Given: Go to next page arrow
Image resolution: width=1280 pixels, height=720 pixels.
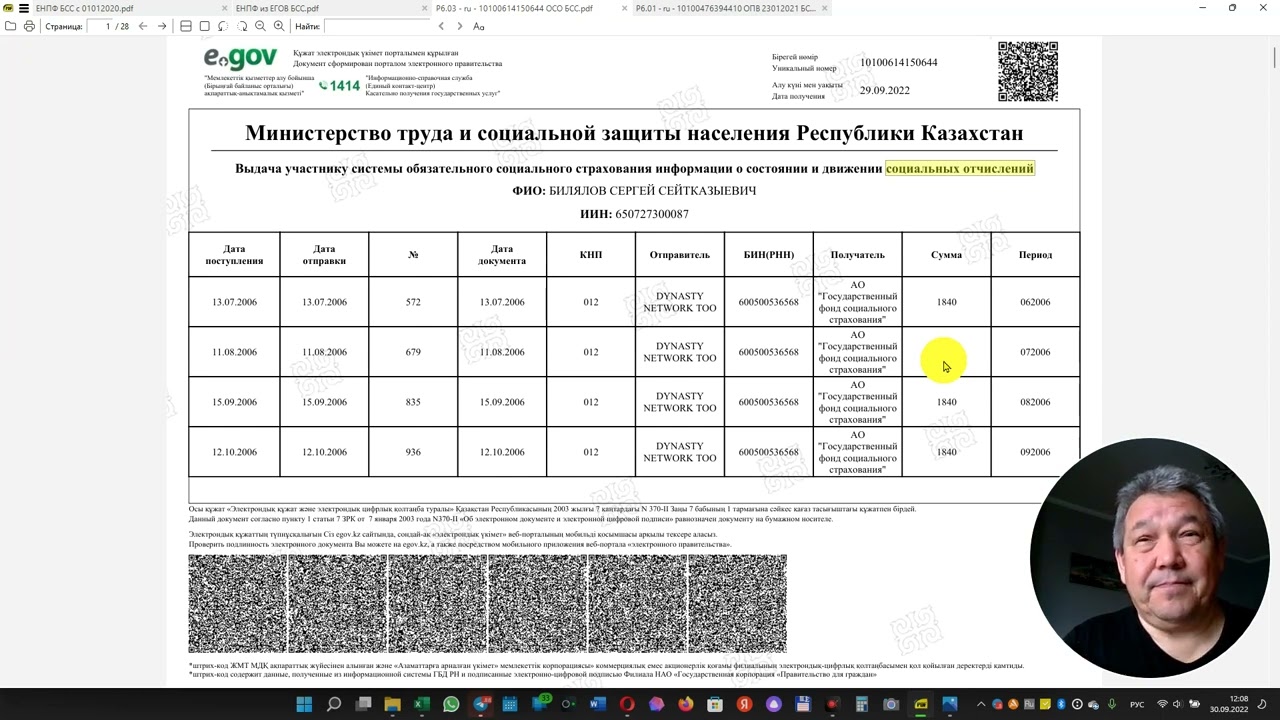Looking at the screenshot, I should pyautogui.click(x=162, y=26).
